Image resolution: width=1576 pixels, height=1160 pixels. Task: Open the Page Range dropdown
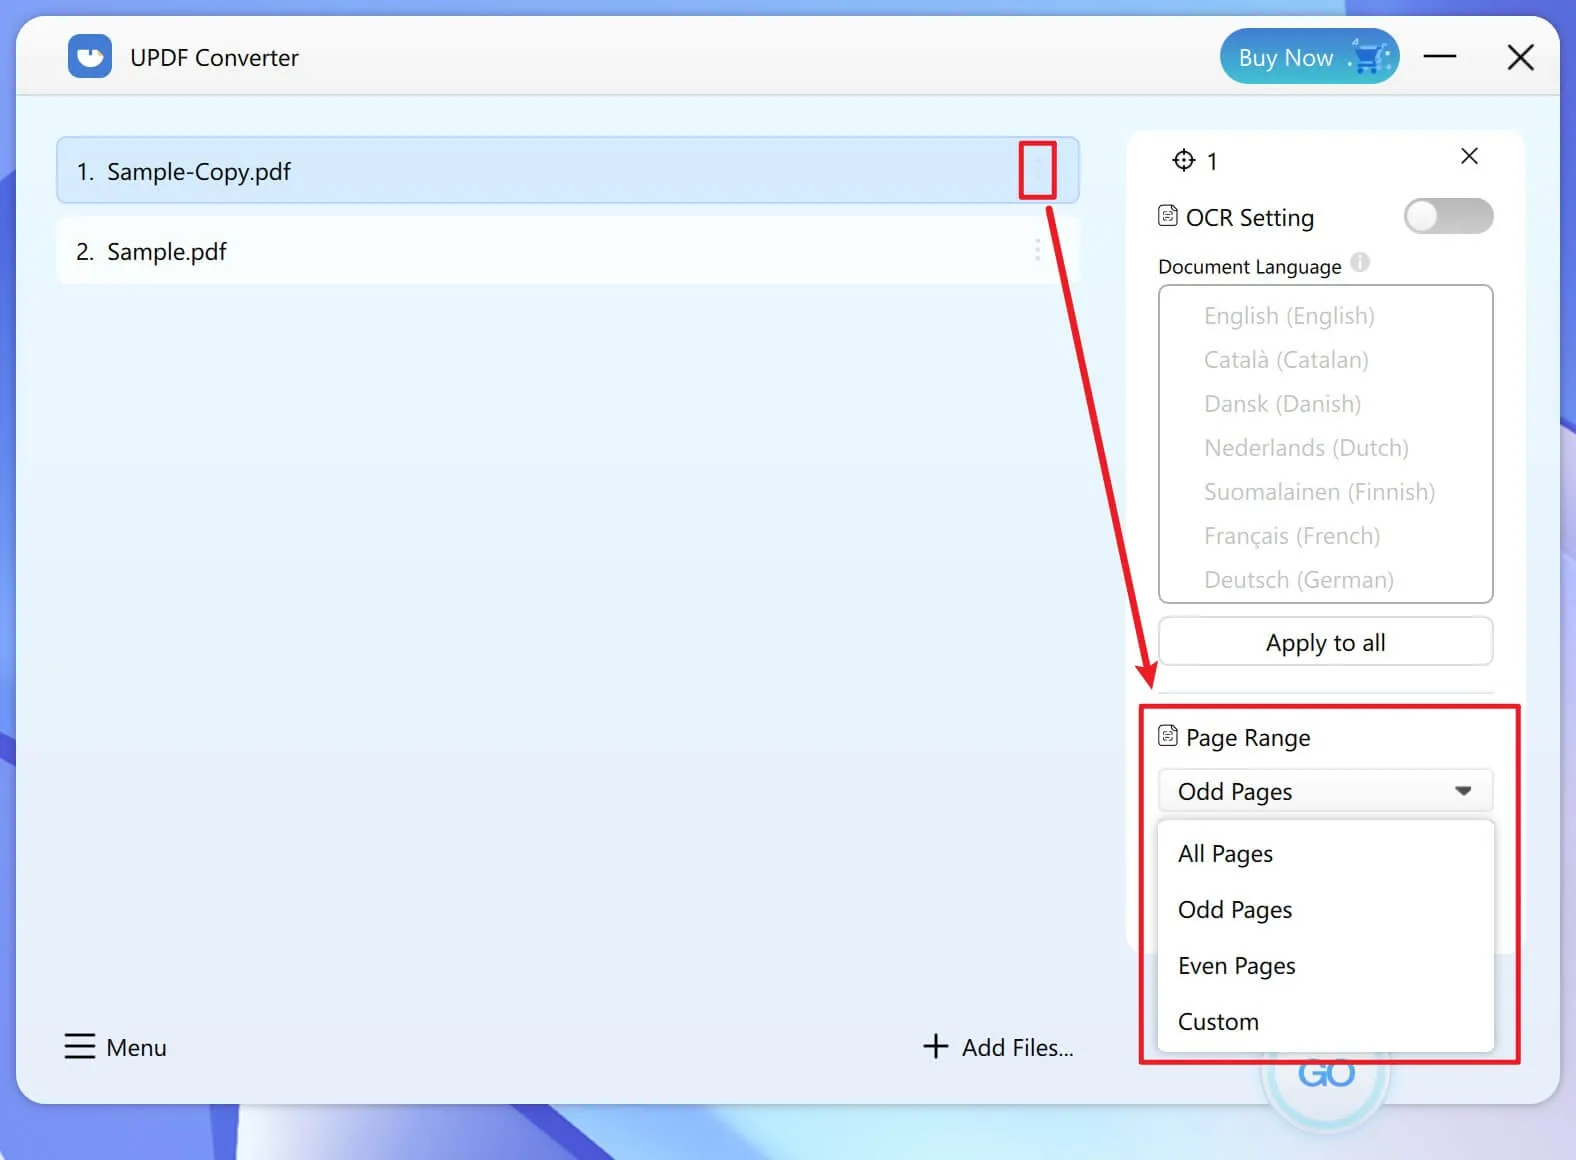pyautogui.click(x=1325, y=791)
